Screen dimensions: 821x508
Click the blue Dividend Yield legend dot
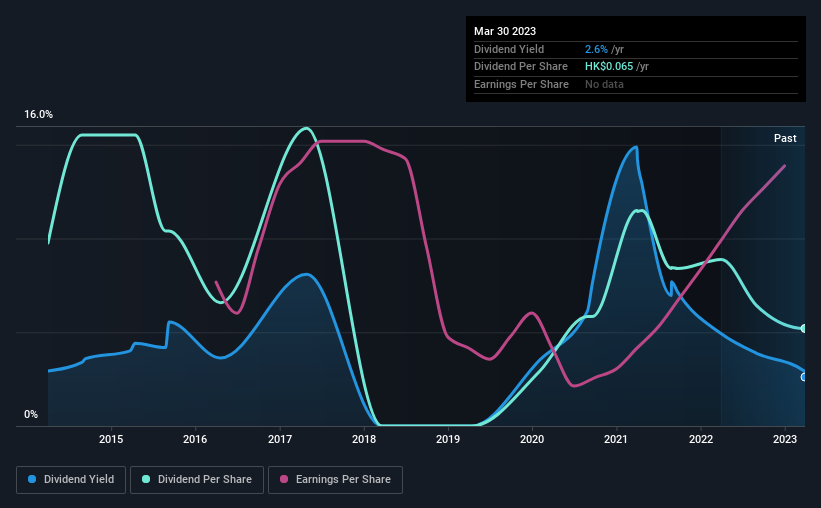(x=32, y=479)
